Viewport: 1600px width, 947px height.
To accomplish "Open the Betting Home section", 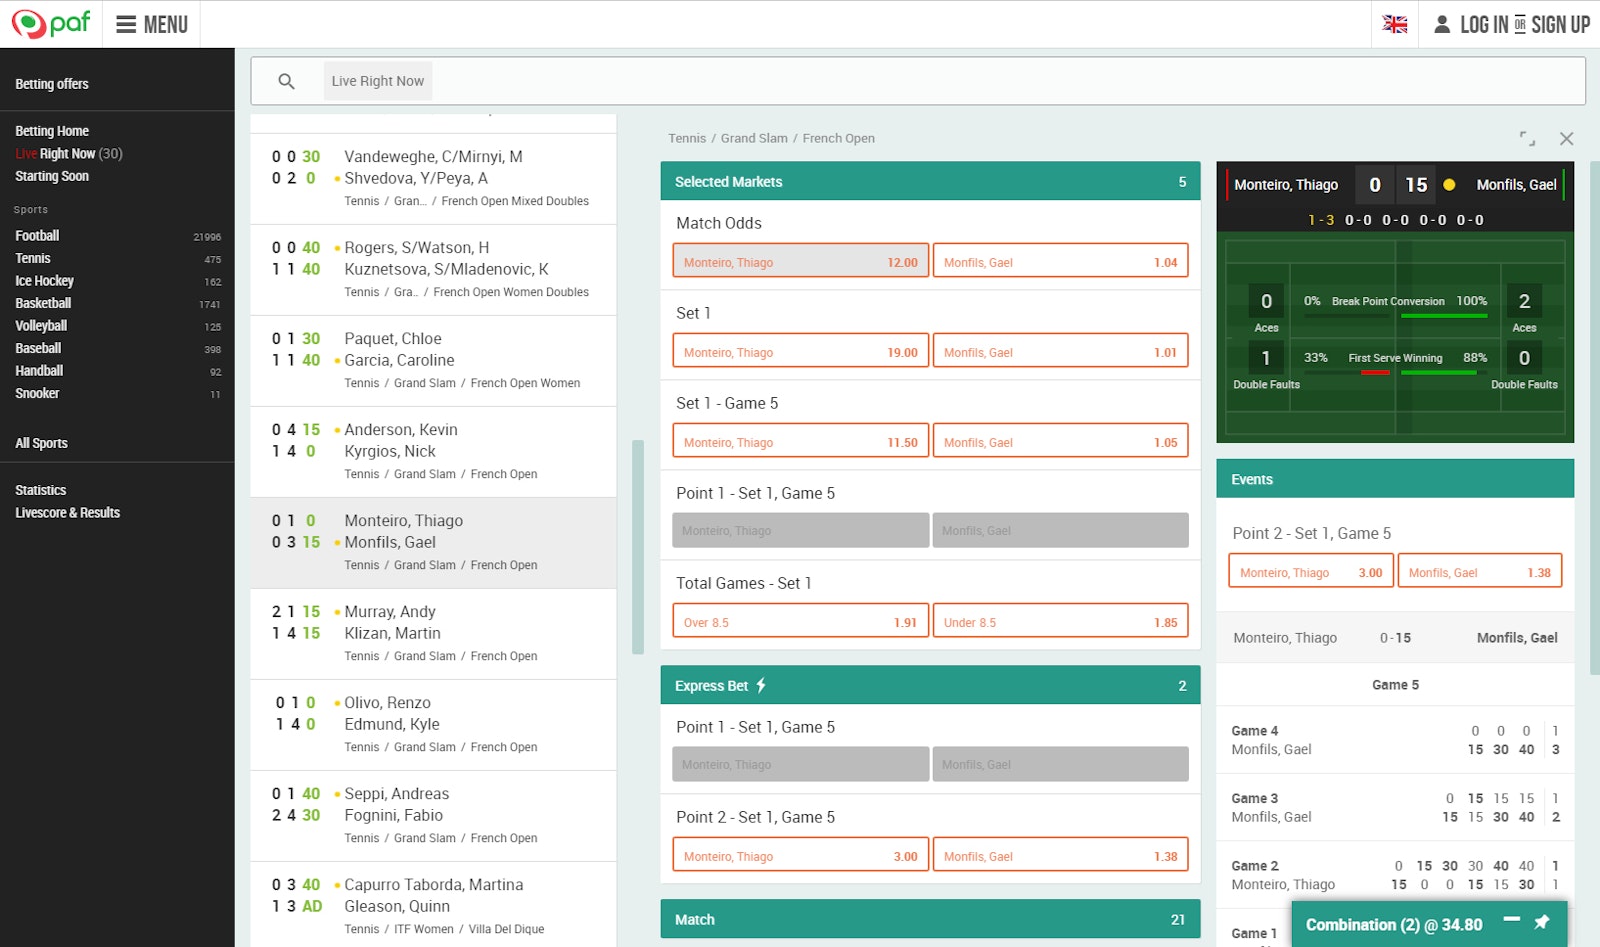I will (x=51, y=130).
